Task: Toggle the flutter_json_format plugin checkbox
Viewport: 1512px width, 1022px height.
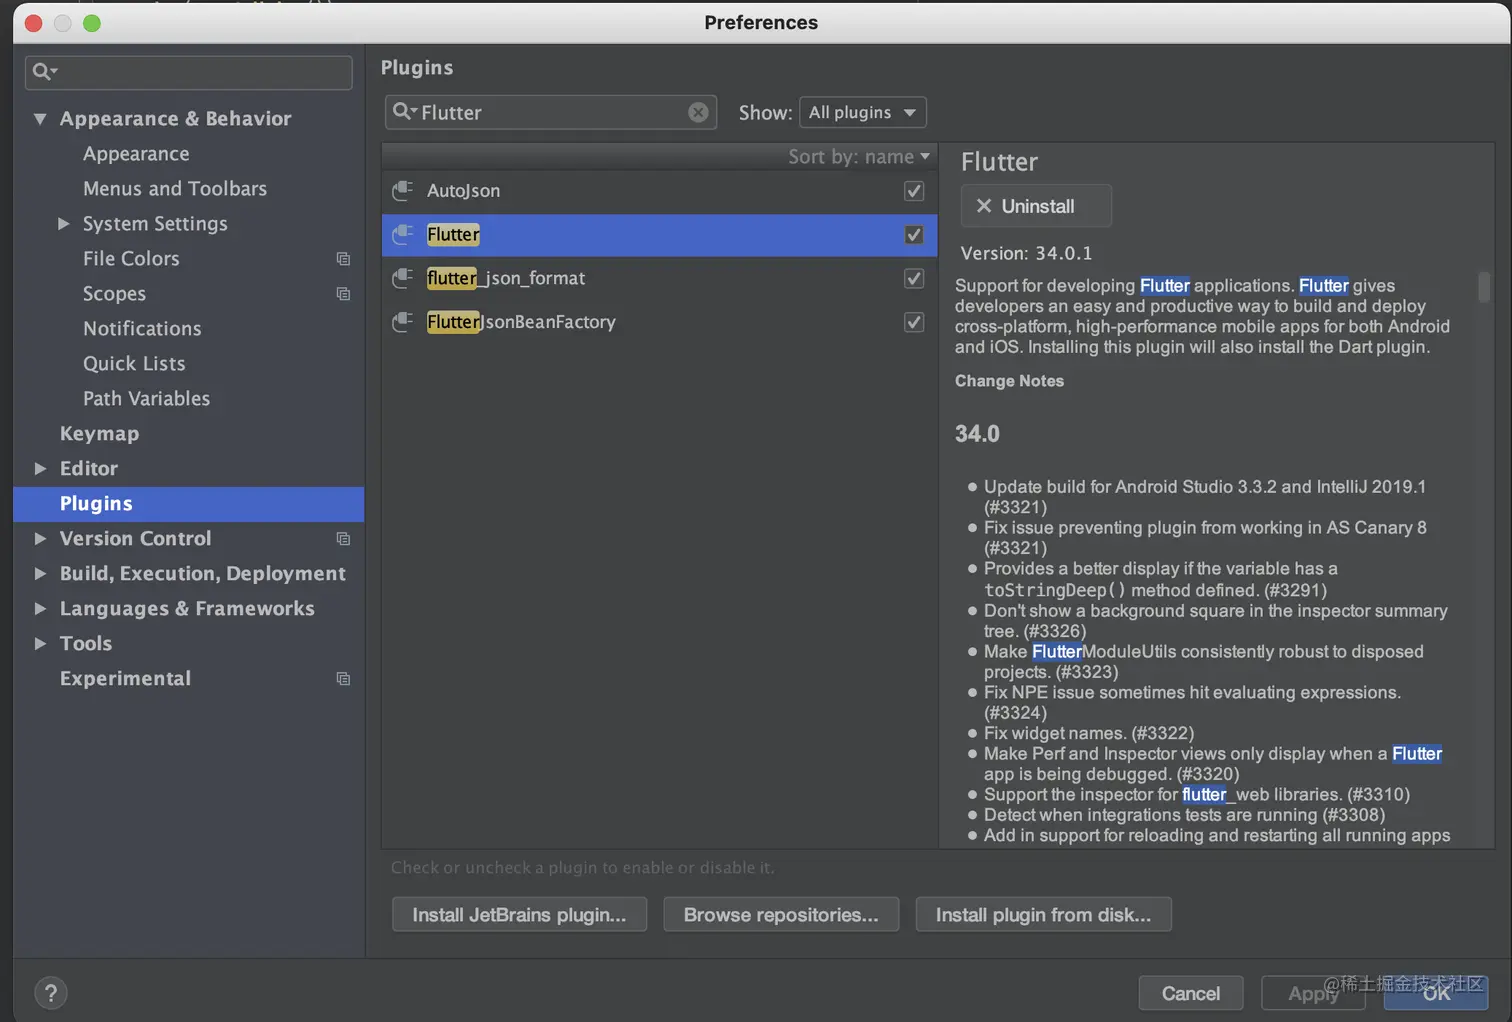Action: coord(914,278)
